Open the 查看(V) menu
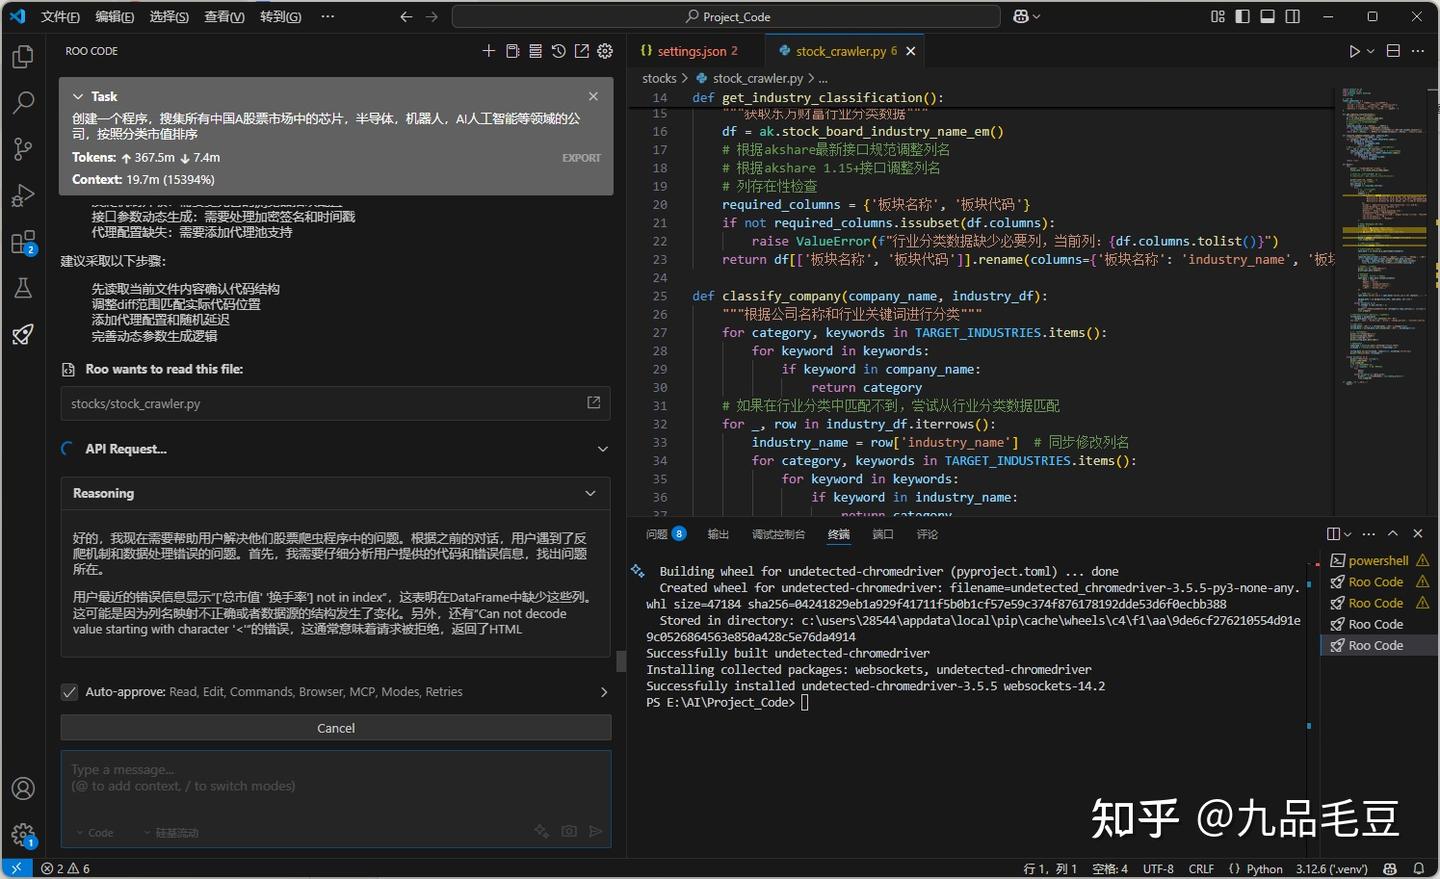This screenshot has width=1440, height=879. pos(223,16)
